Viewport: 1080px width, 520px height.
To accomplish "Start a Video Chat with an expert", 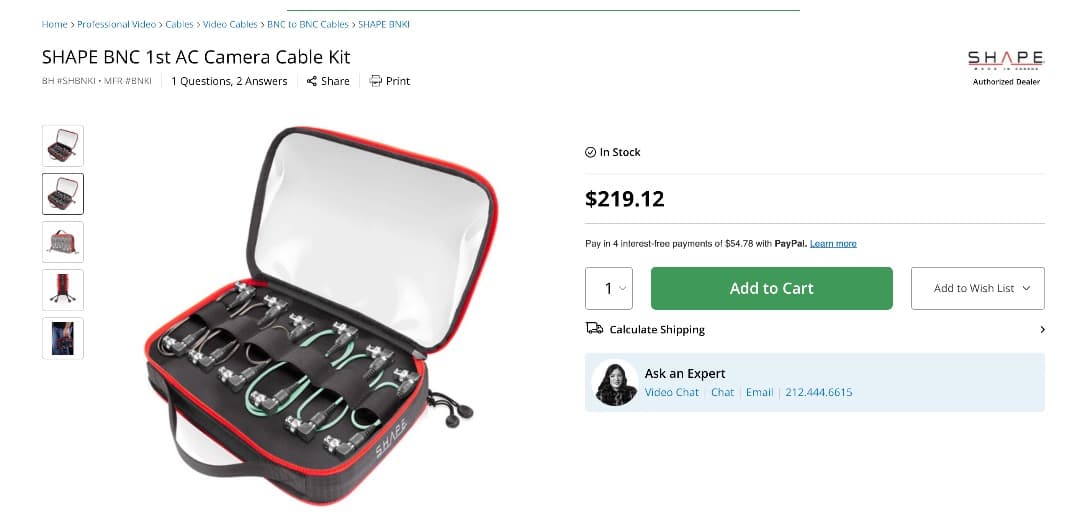I will 672,393.
